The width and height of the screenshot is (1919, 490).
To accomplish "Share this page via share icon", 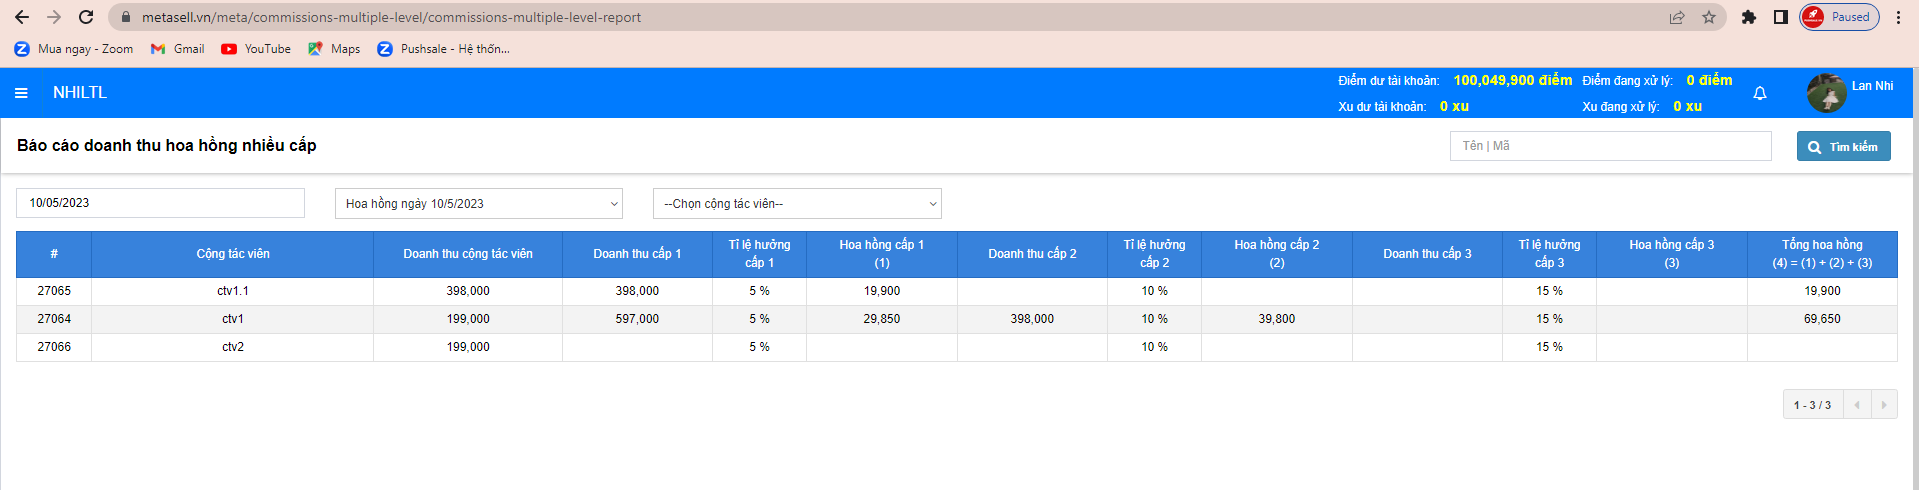I will click(x=1677, y=17).
